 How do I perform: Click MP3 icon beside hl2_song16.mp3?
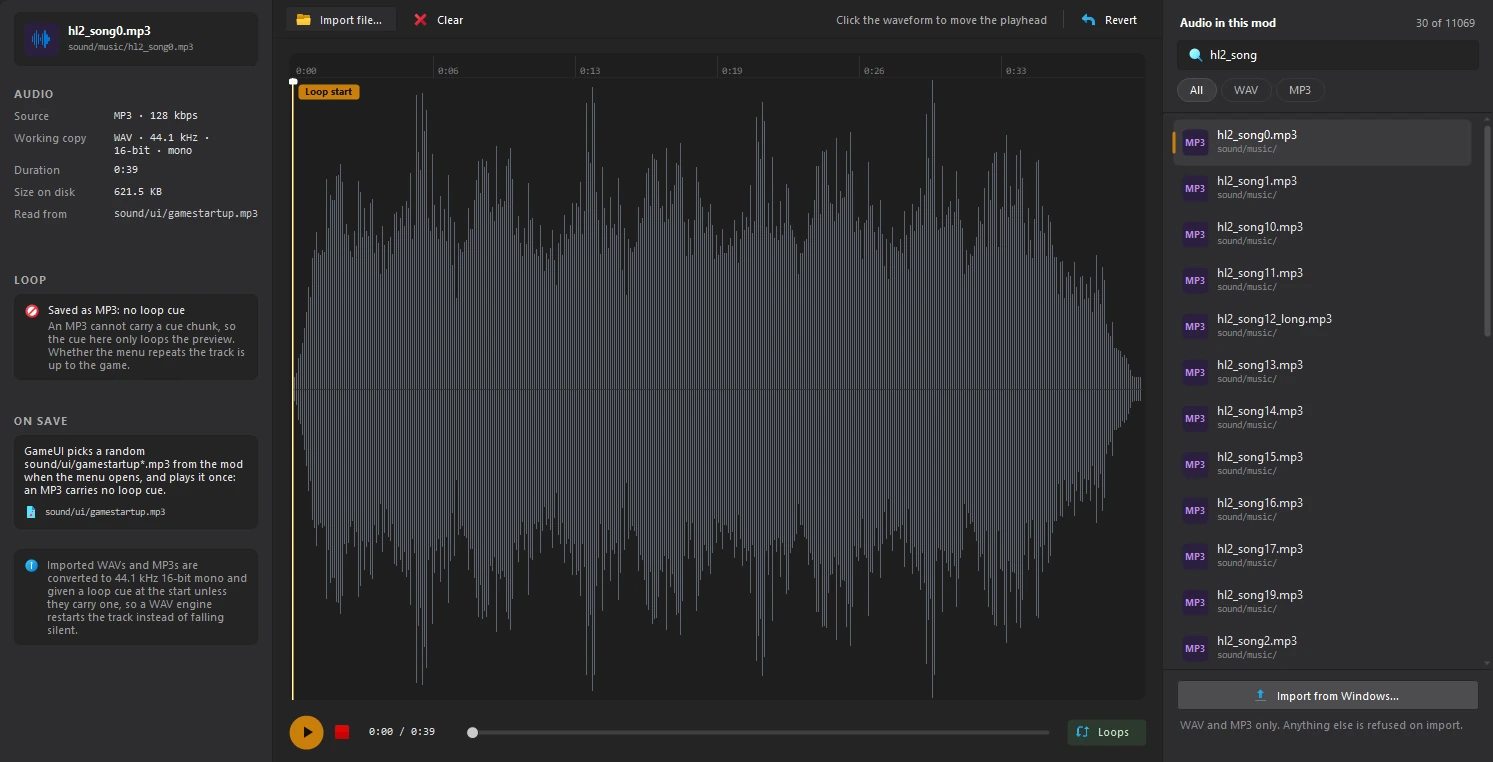coord(1195,510)
